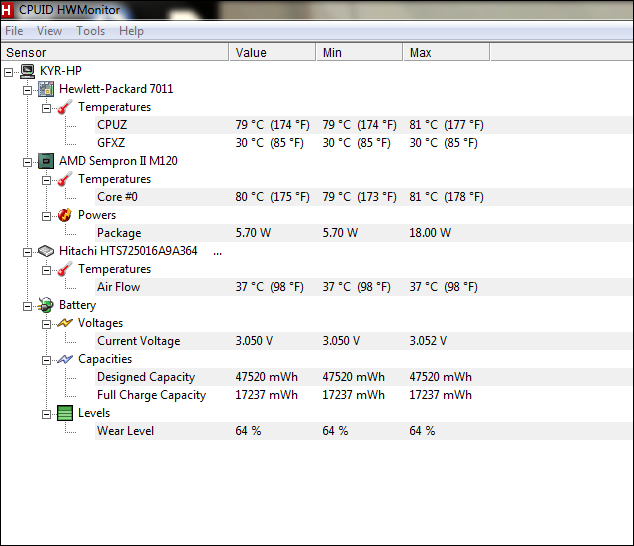Viewport: 634px width, 546px height.
Task: Click Package max value 18.00 W
Action: pos(430,233)
